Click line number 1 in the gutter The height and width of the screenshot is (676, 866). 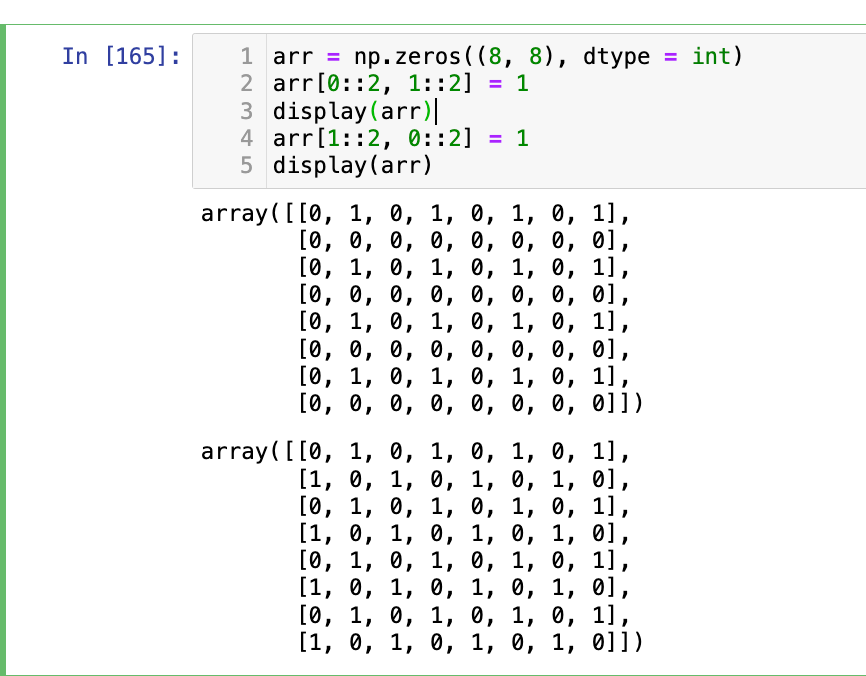point(247,56)
